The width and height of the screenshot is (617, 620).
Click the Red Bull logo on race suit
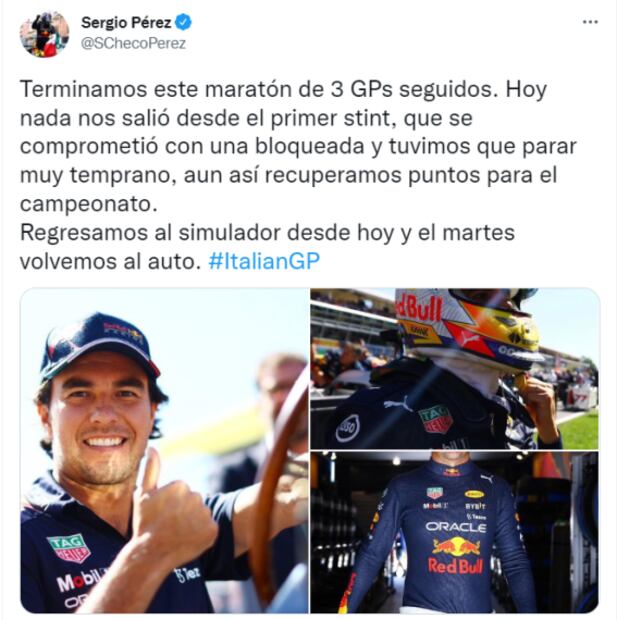(x=456, y=556)
